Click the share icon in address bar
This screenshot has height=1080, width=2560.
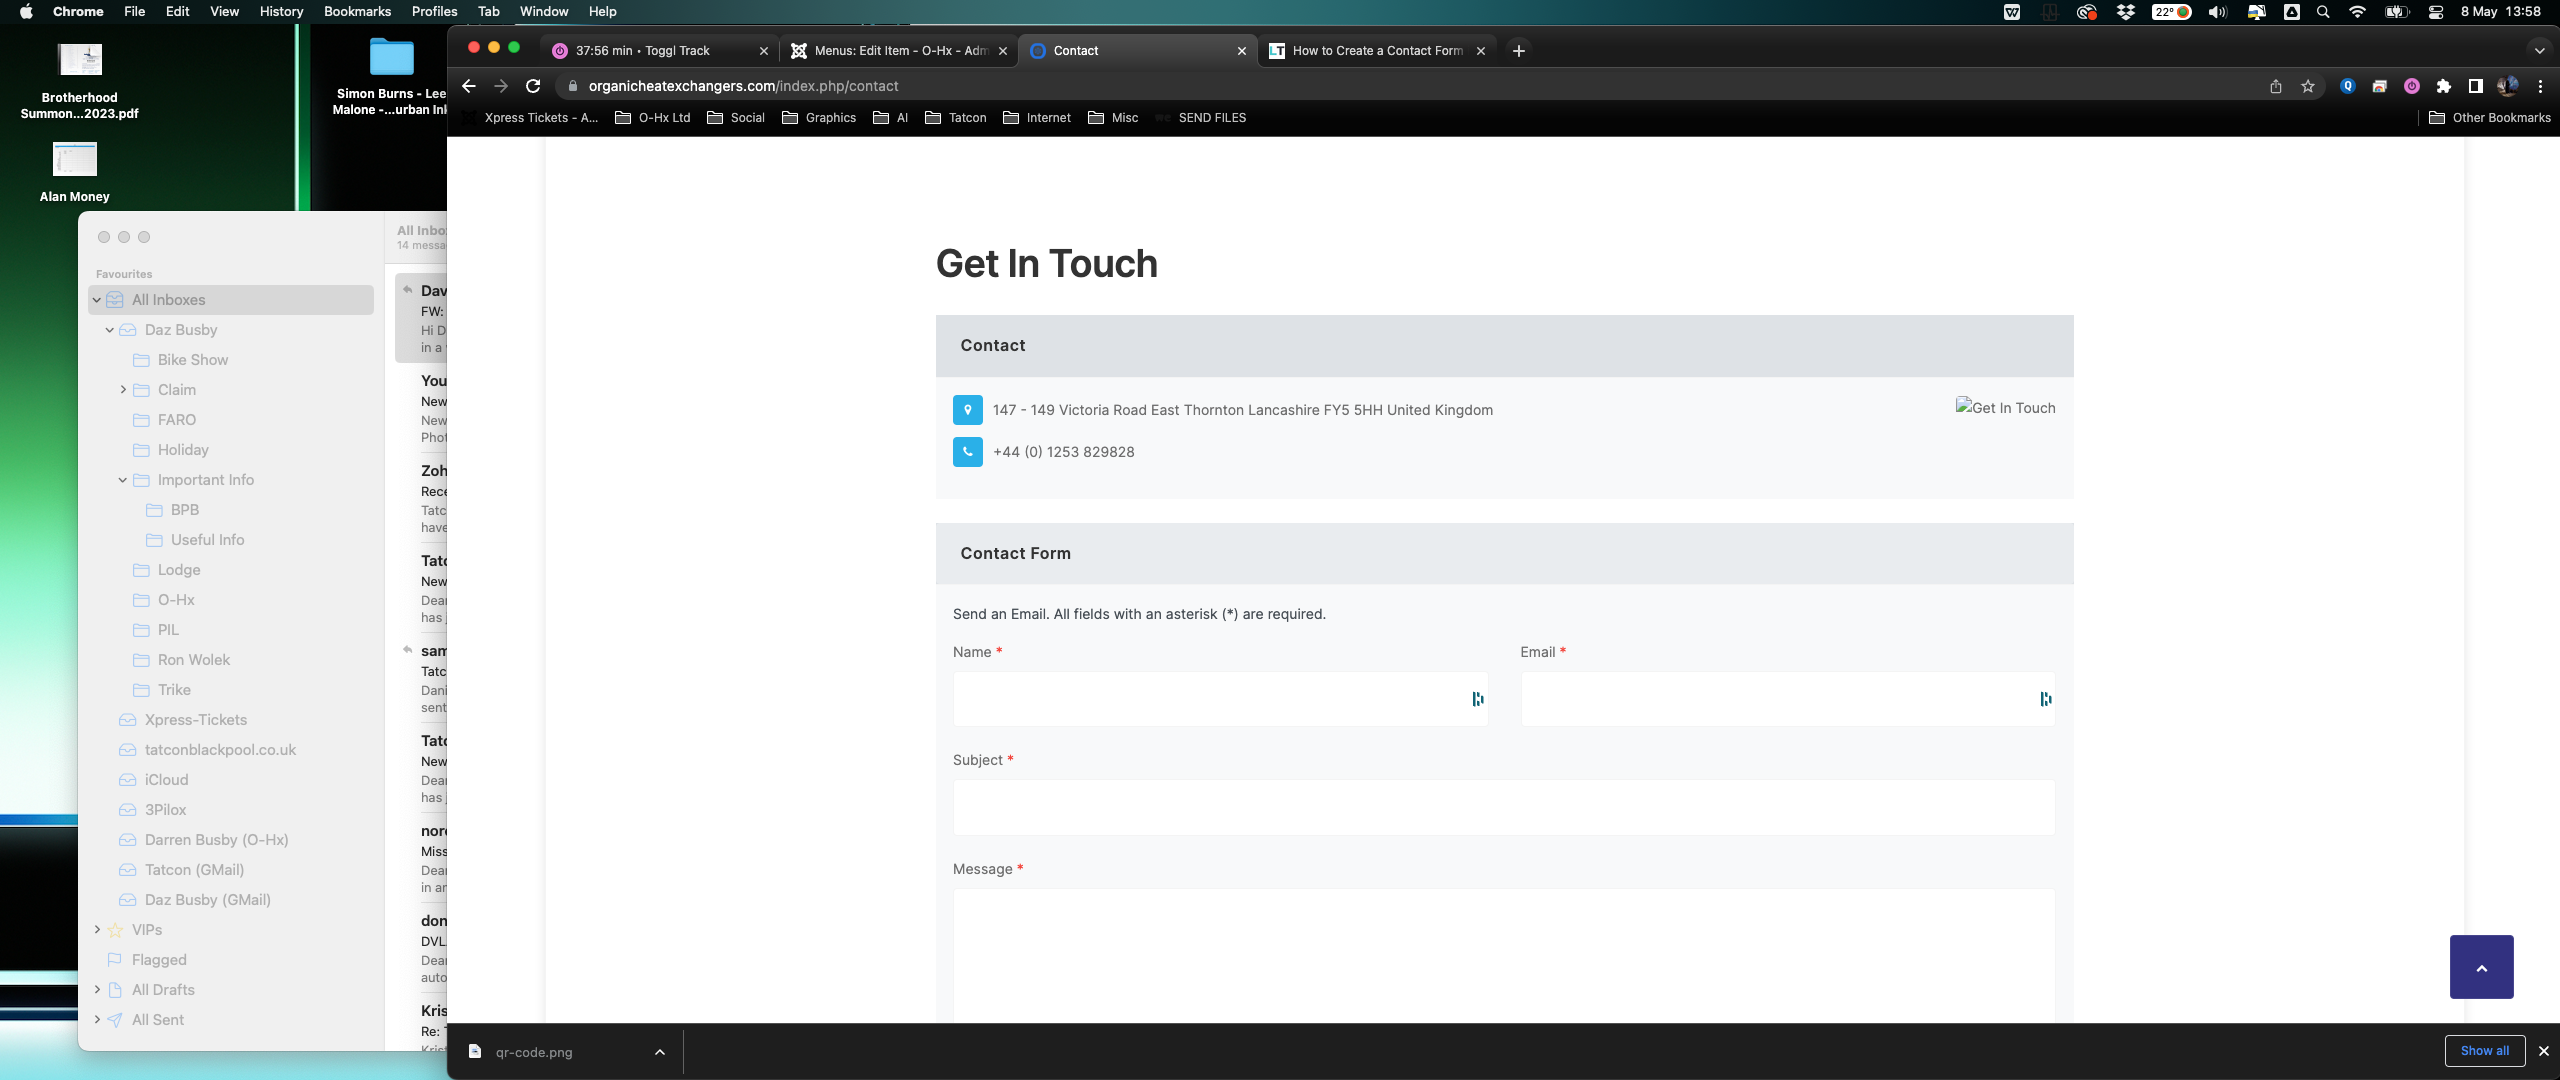(2276, 86)
